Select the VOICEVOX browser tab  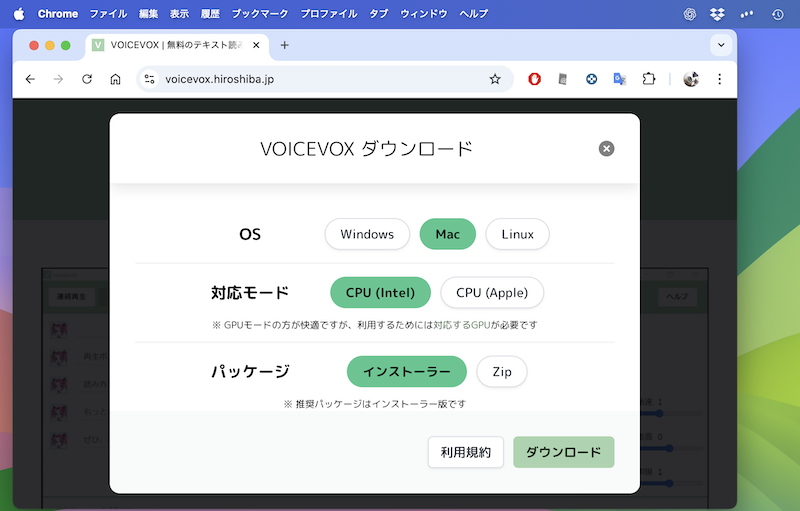tap(177, 45)
